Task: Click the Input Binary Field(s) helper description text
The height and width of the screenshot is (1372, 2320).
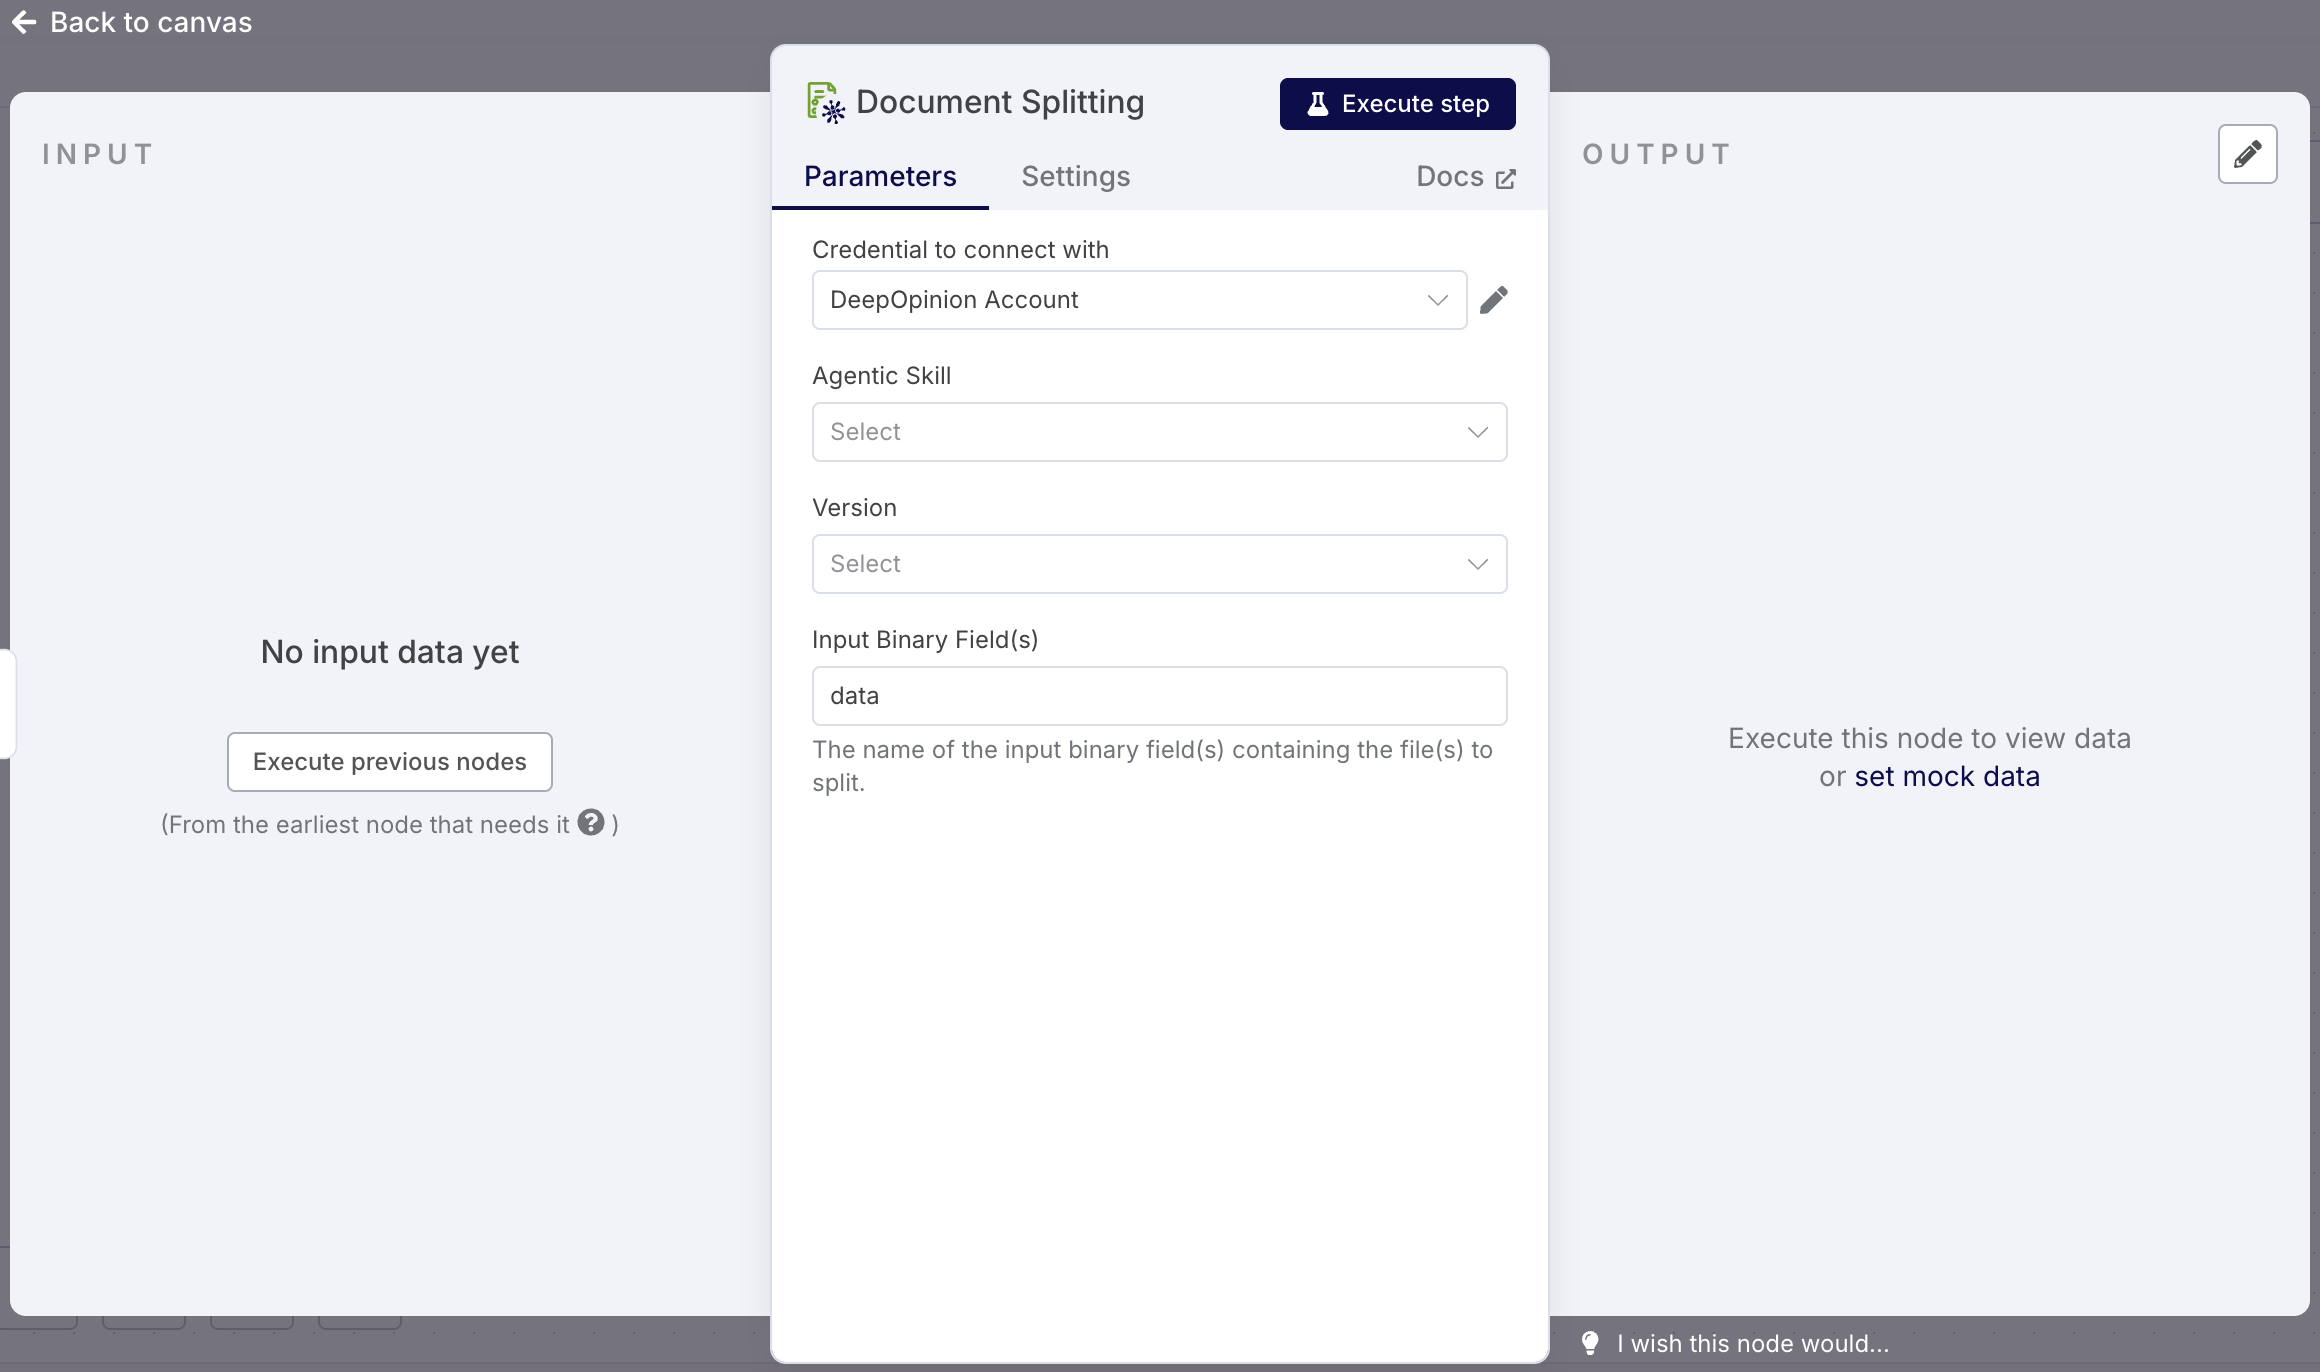Action: pyautogui.click(x=1152, y=766)
